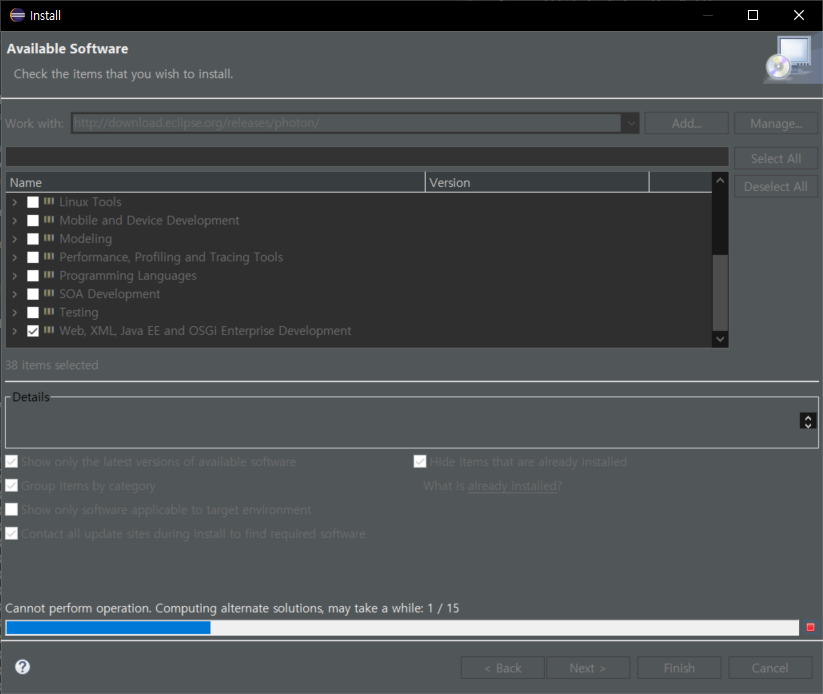Click the install wizard CD and computer icon

(x=793, y=59)
